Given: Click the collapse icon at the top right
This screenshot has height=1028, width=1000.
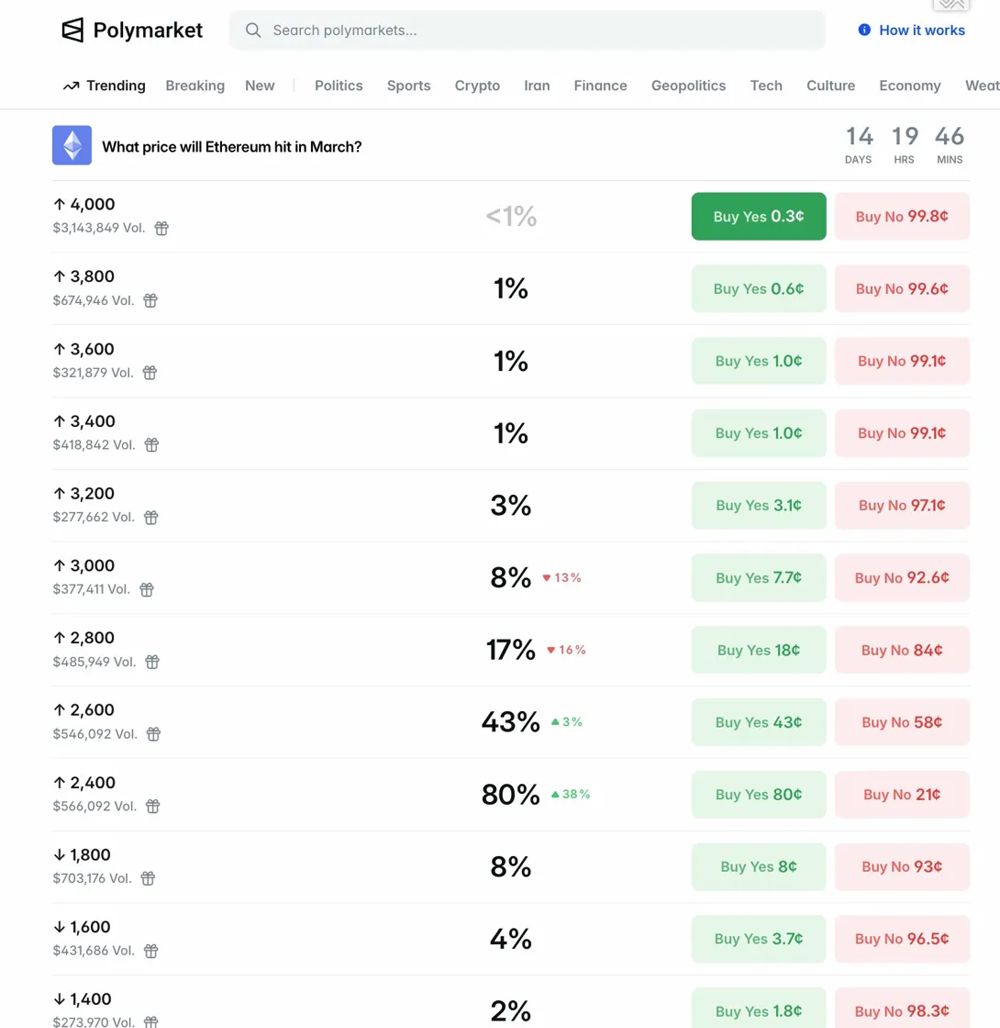Looking at the screenshot, I should tap(950, 5).
